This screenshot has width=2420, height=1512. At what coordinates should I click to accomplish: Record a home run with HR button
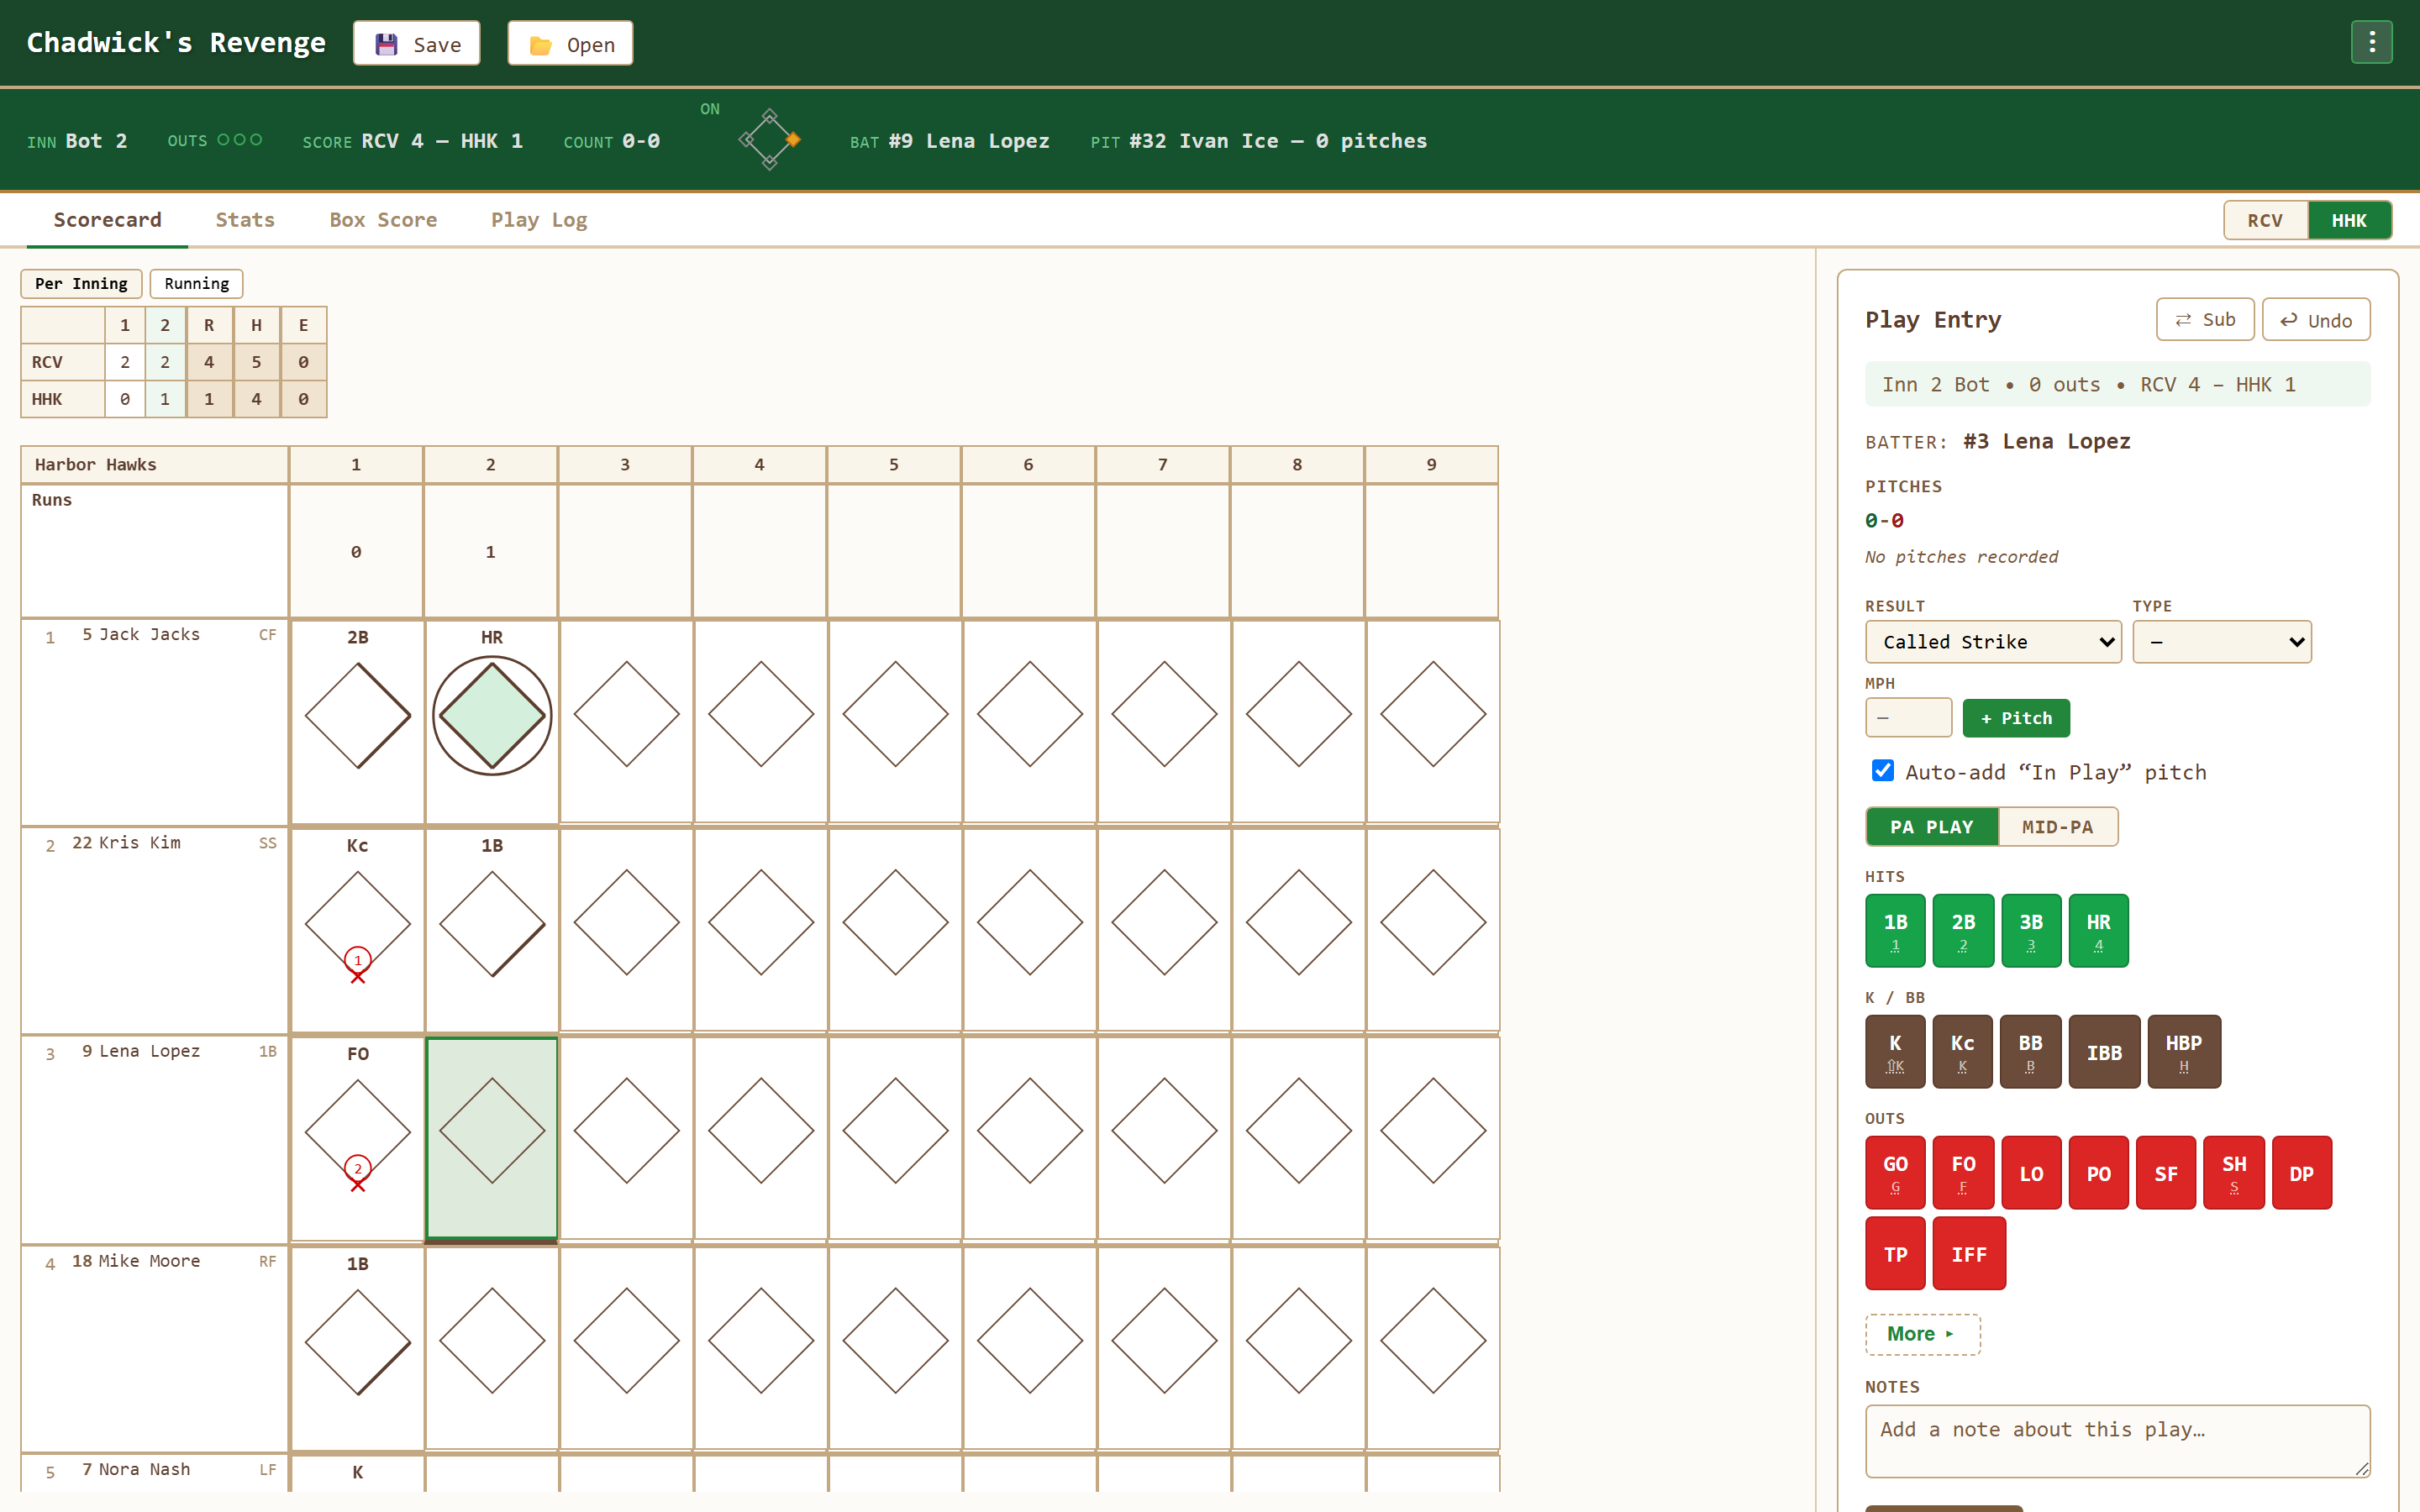click(2098, 930)
